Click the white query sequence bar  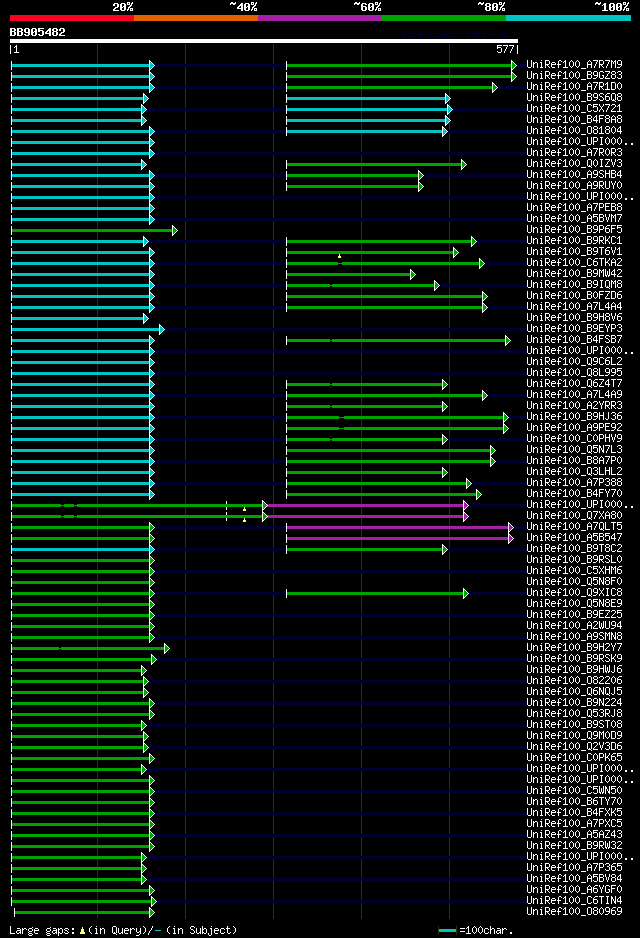coord(264,41)
